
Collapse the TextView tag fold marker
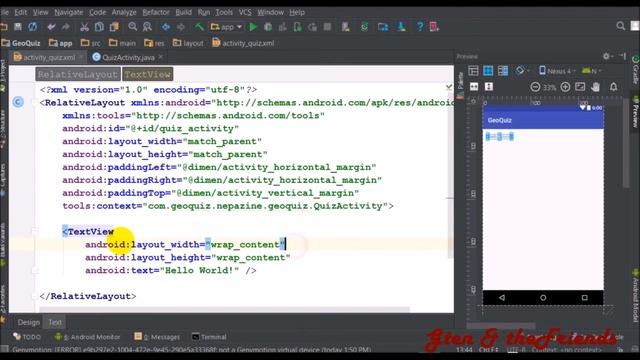tap(35, 231)
